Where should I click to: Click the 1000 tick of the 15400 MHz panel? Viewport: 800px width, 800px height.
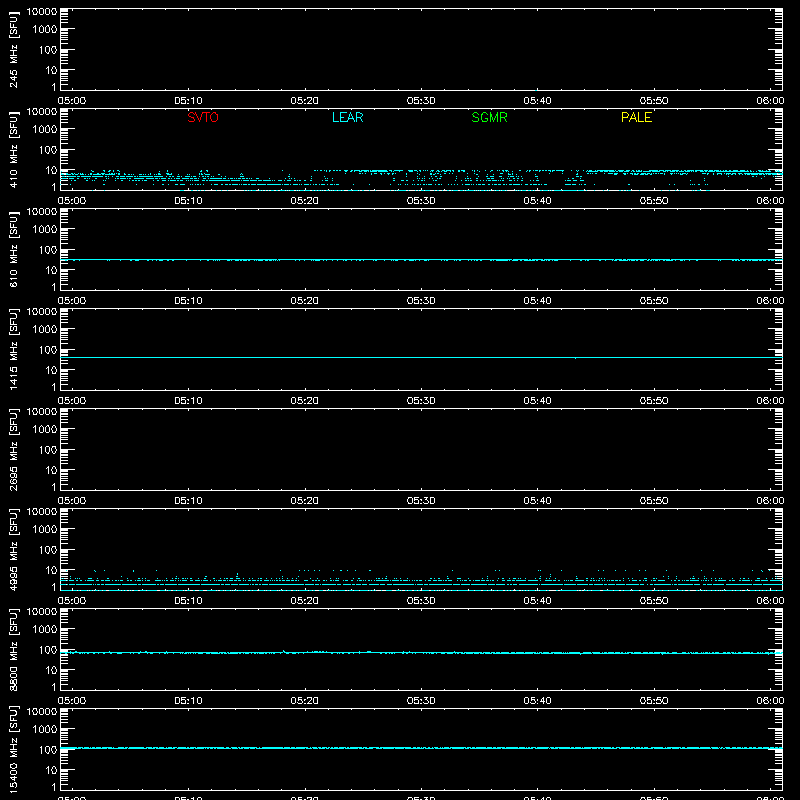pos(45,730)
